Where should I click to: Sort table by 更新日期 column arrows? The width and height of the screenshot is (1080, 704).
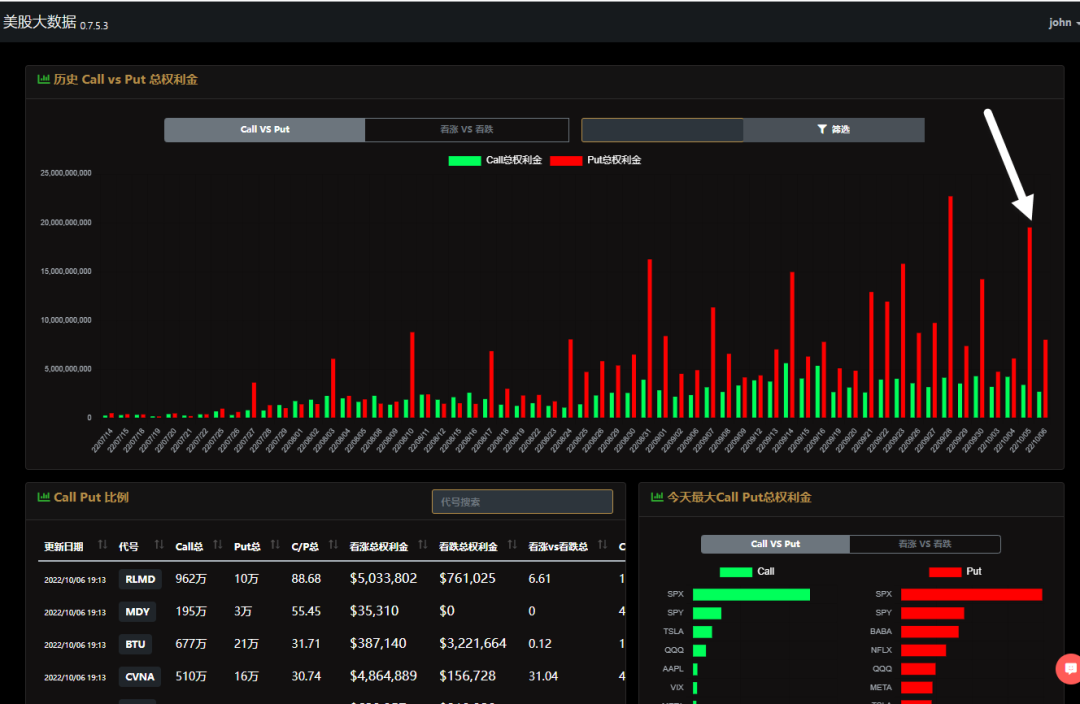[103, 545]
